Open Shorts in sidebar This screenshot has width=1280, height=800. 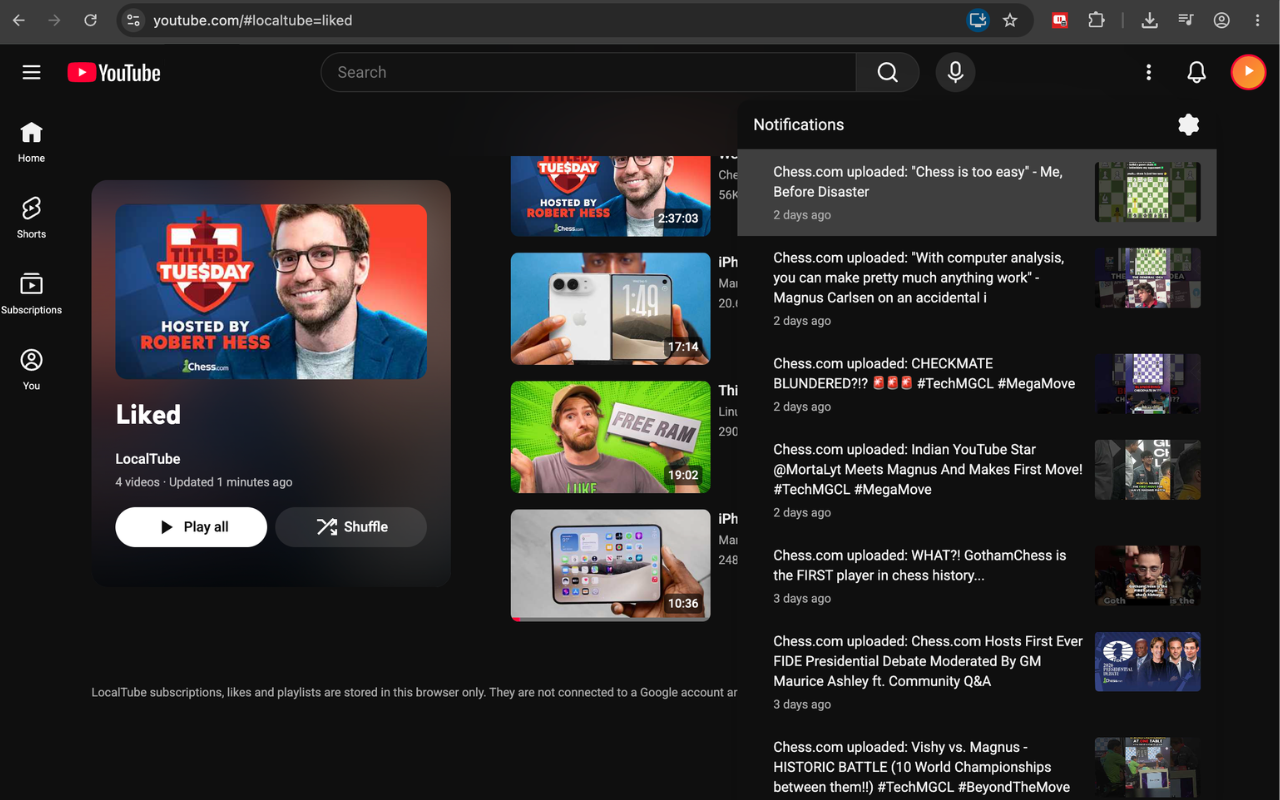pyautogui.click(x=31, y=217)
